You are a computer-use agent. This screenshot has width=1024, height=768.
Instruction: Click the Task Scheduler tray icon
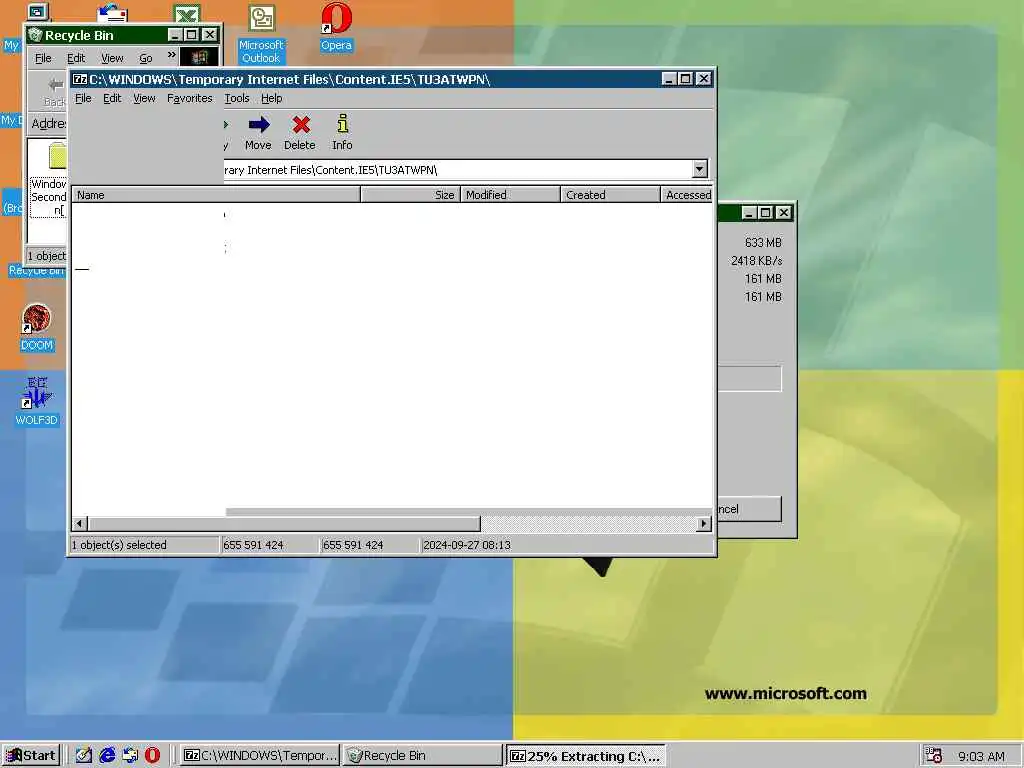tap(933, 756)
